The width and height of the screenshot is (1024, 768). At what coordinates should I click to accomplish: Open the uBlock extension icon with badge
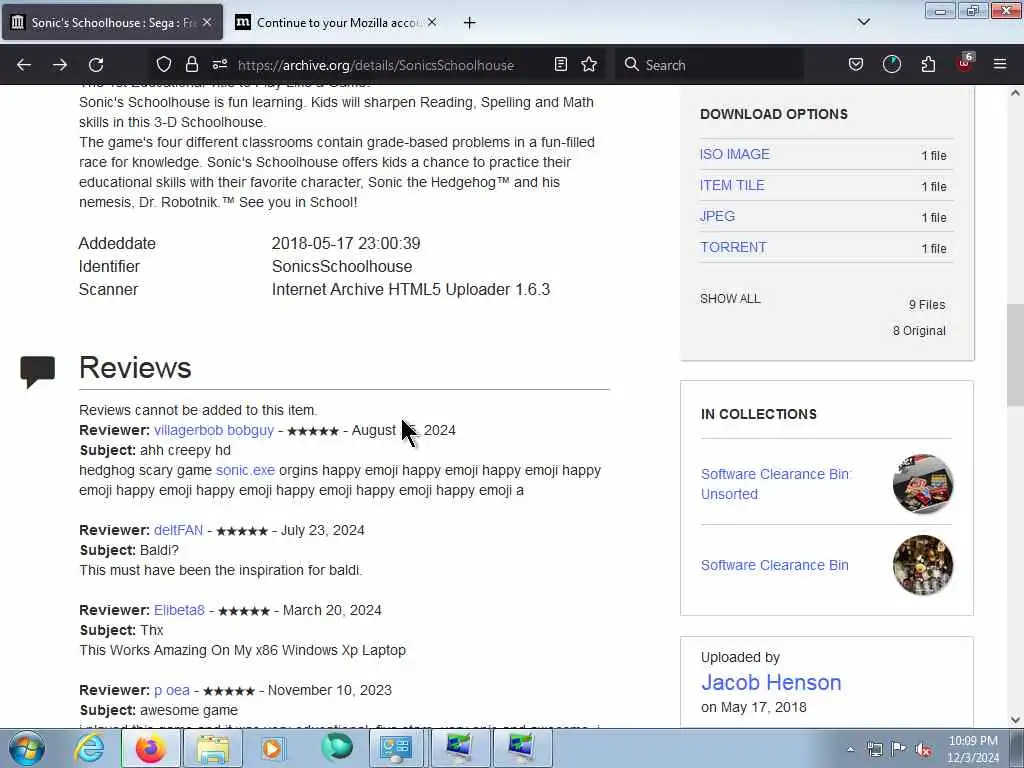coord(965,63)
